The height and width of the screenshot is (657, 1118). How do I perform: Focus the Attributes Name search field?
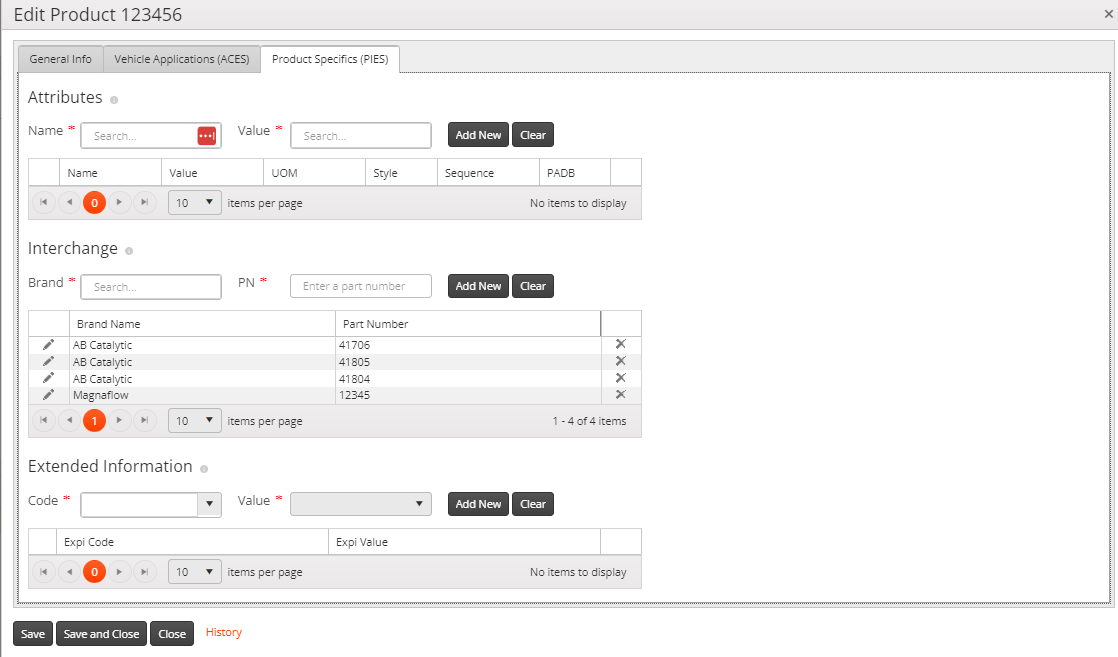pos(138,136)
